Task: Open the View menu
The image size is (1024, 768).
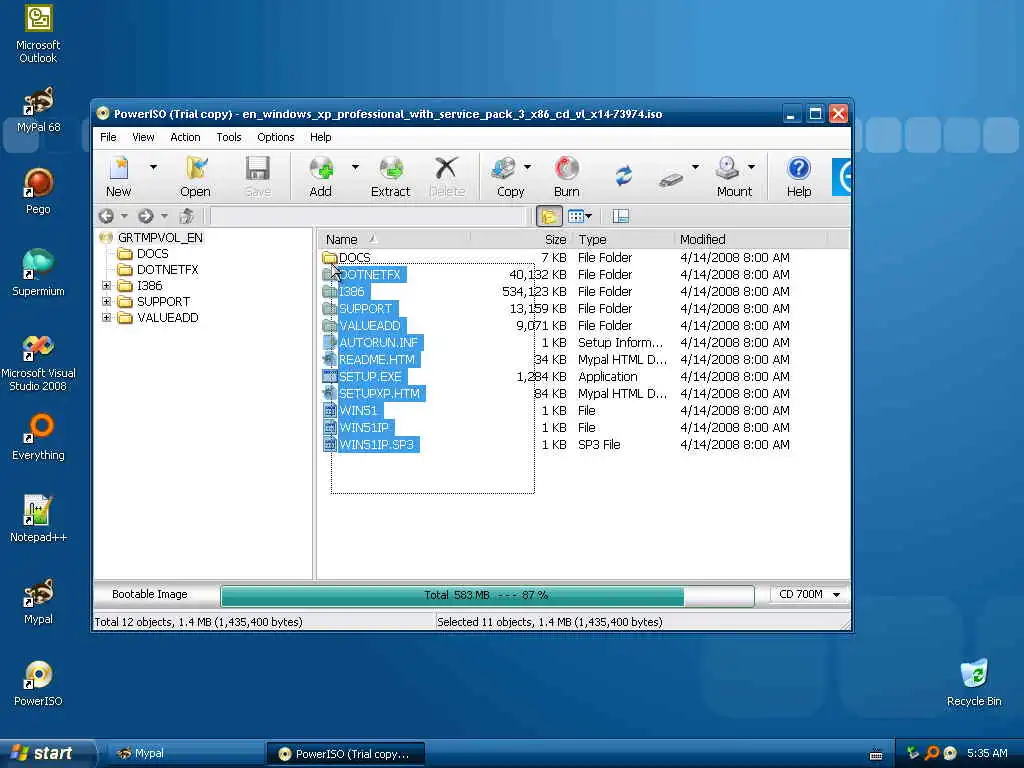Action: [x=143, y=137]
